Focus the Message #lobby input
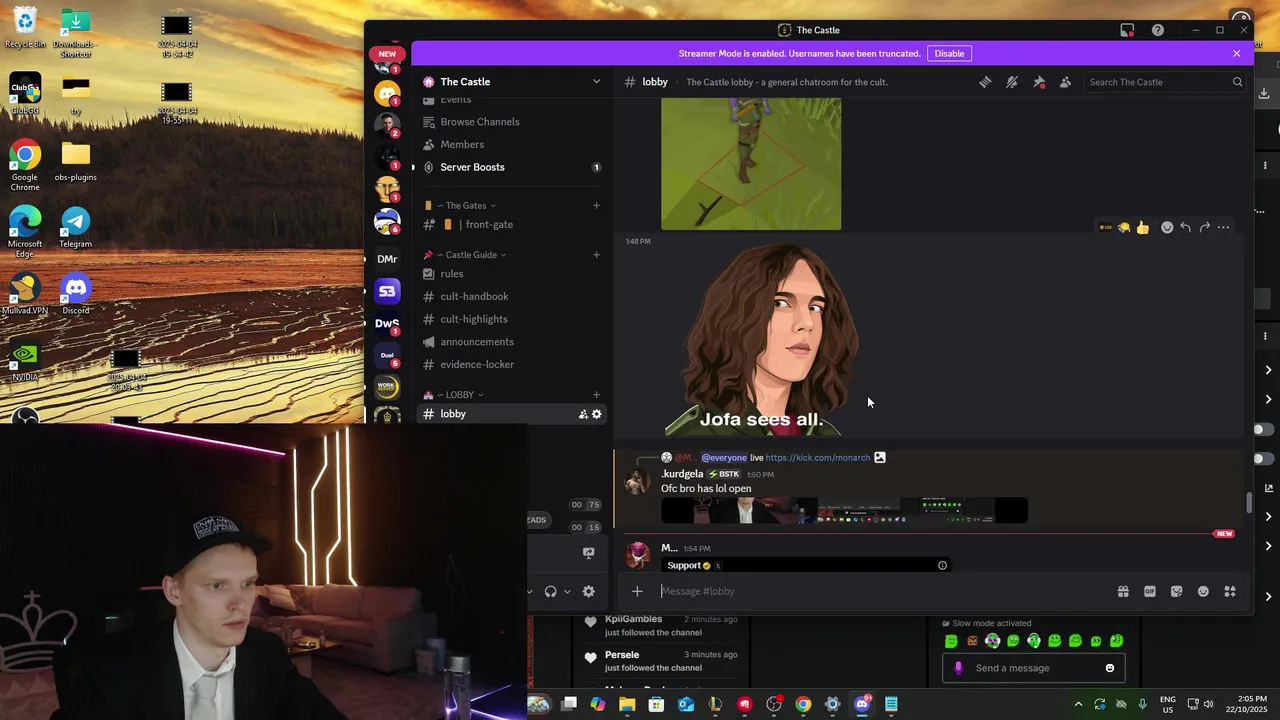Image resolution: width=1280 pixels, height=720 pixels. pyautogui.click(x=880, y=591)
